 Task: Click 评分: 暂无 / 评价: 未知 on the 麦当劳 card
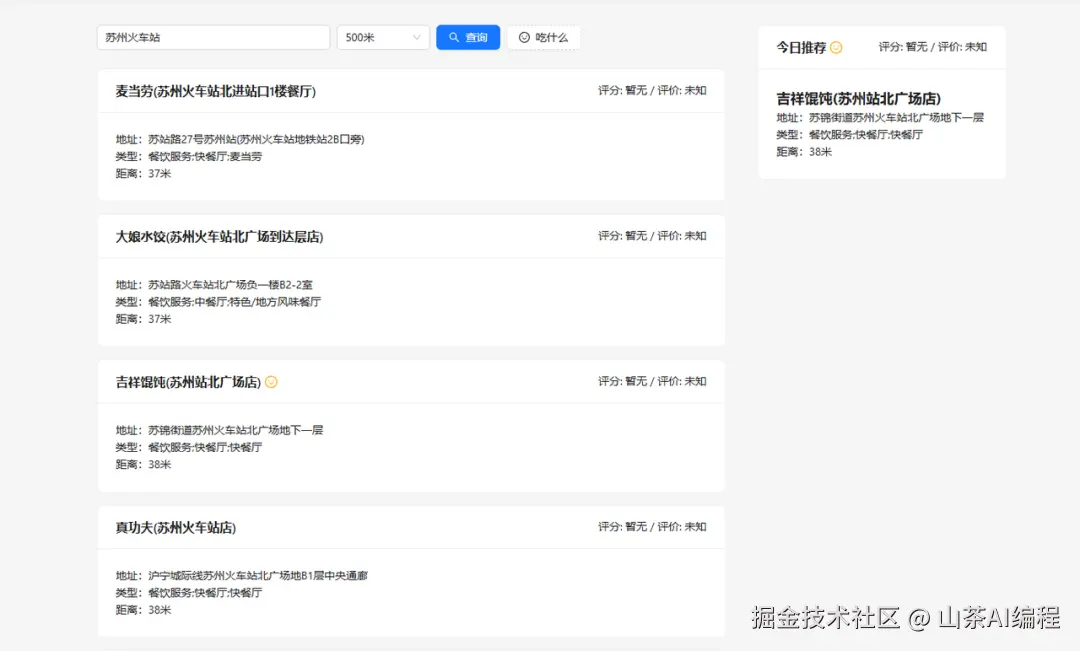click(649, 89)
